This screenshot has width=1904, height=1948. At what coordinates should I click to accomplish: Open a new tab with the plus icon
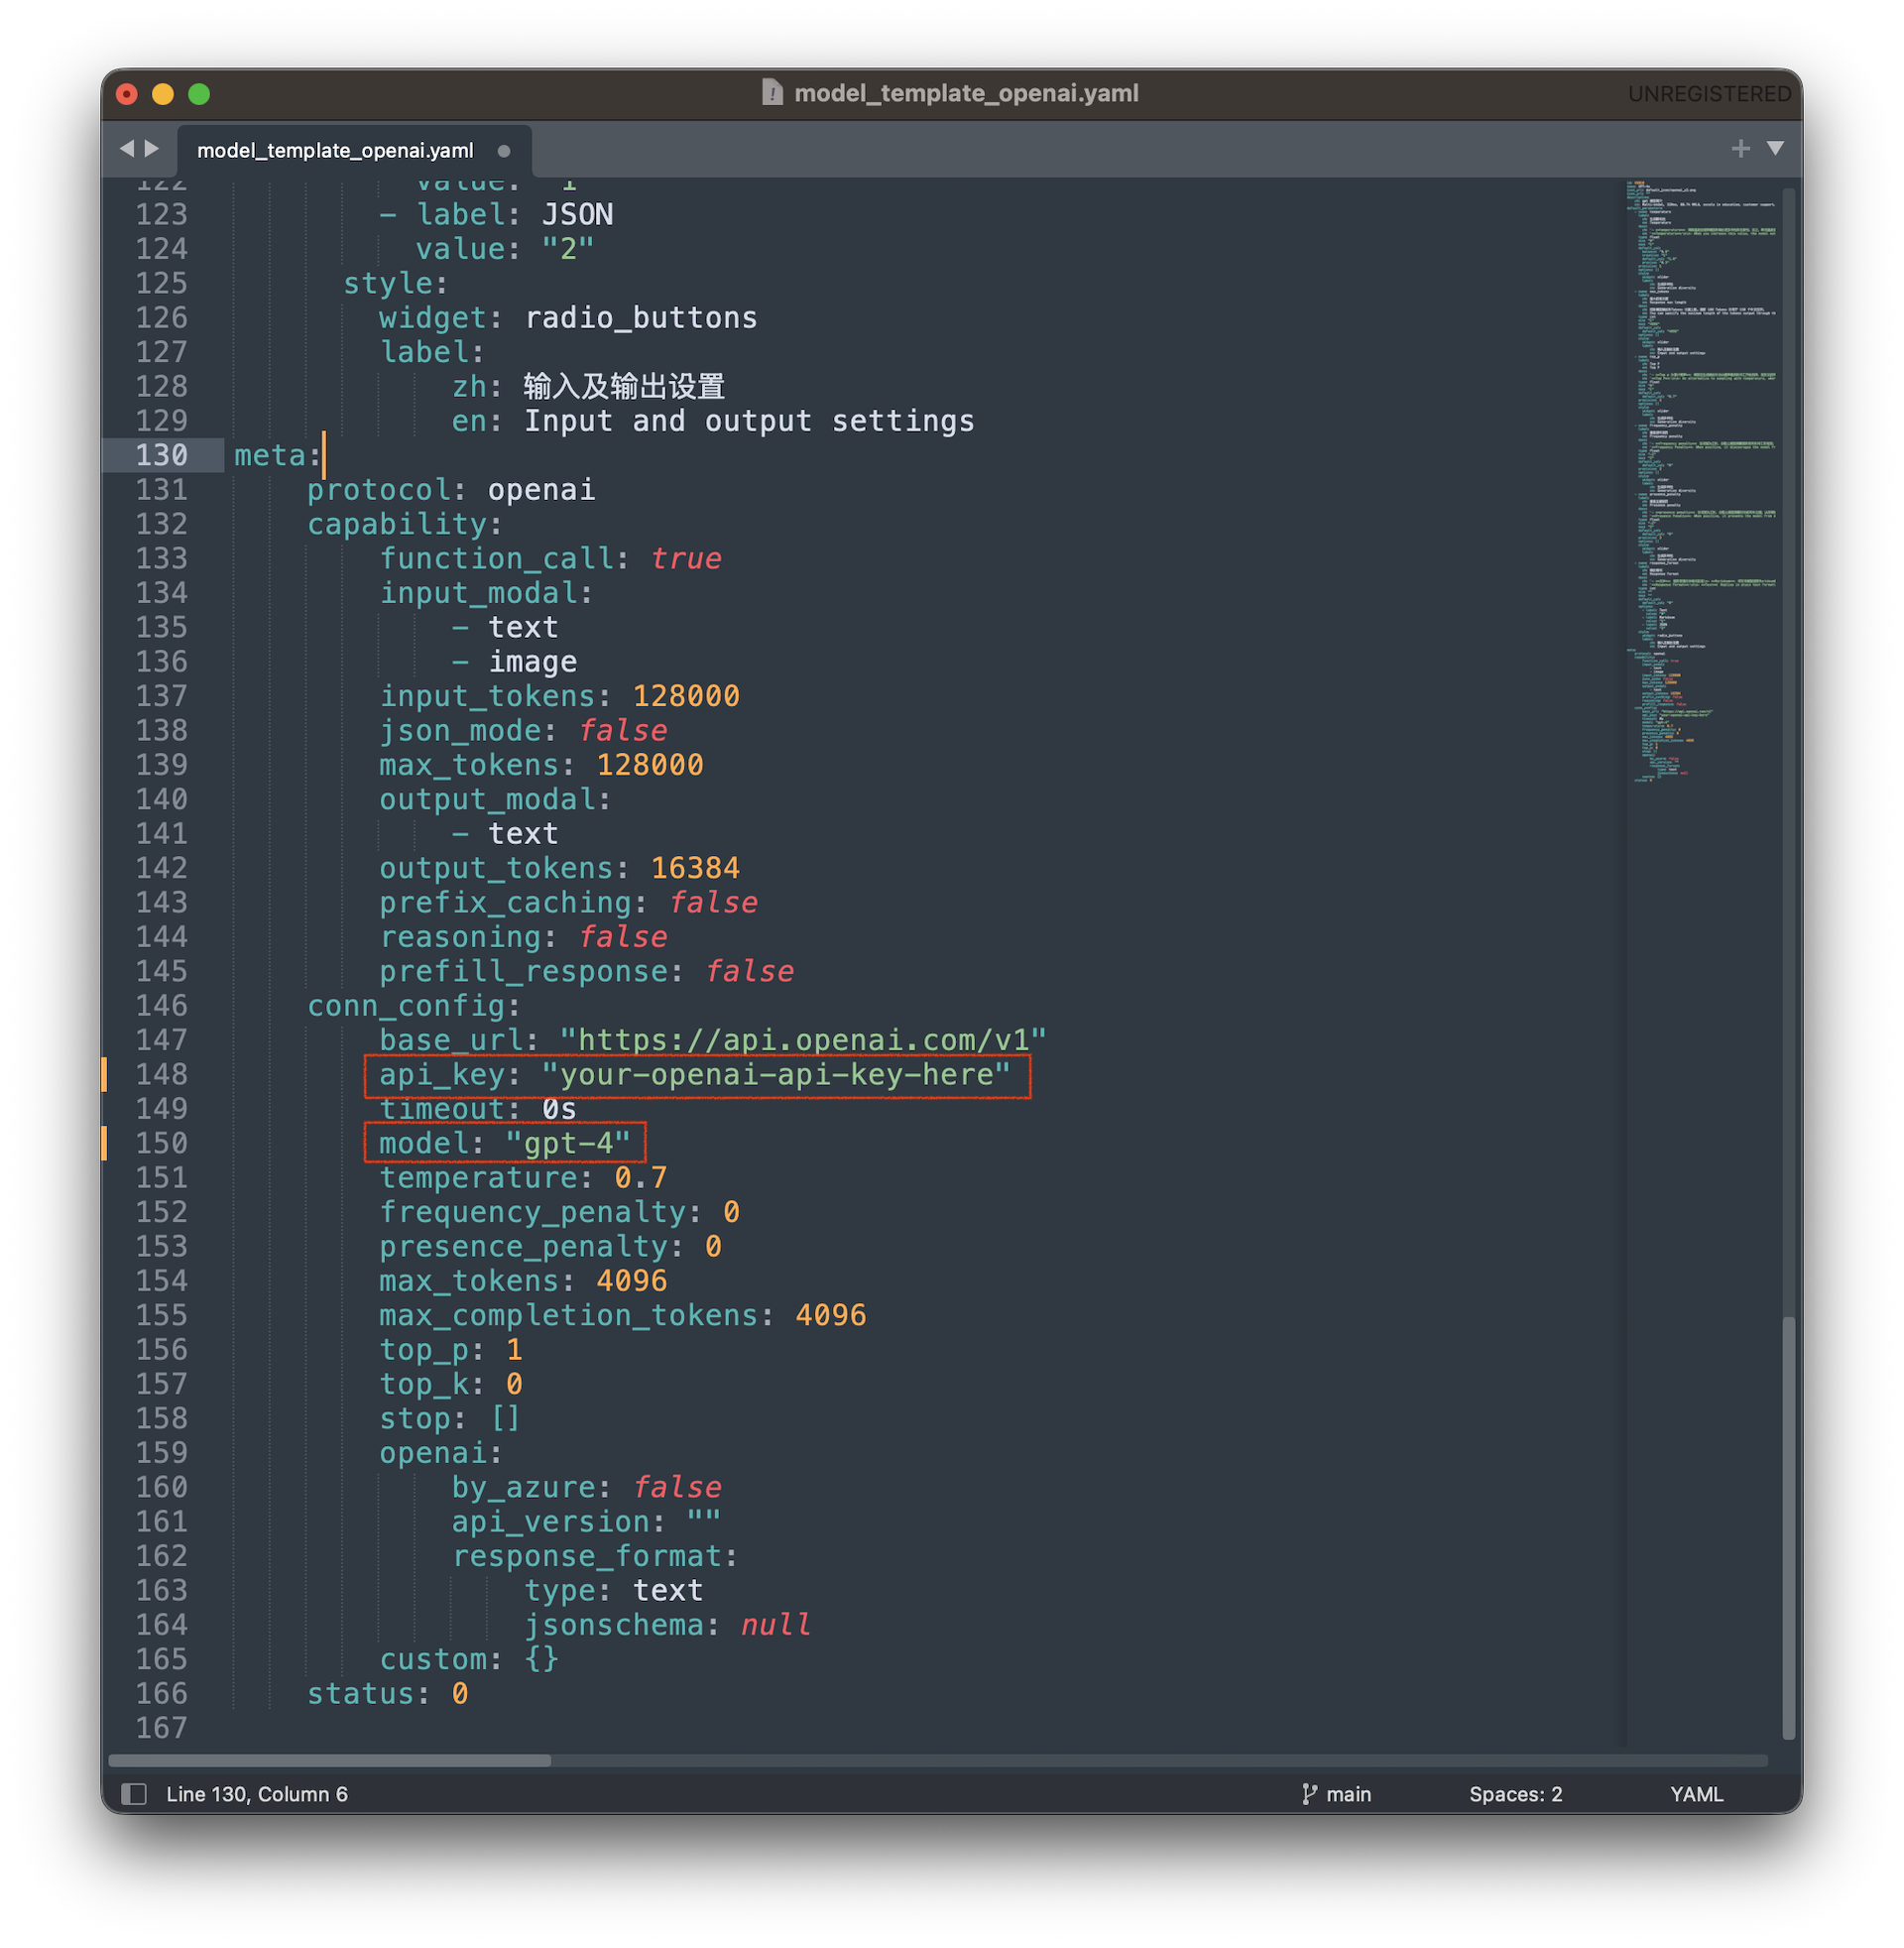(1742, 148)
